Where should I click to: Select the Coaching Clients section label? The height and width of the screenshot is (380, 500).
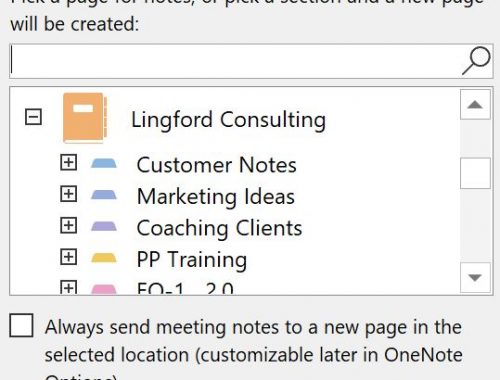tap(219, 228)
